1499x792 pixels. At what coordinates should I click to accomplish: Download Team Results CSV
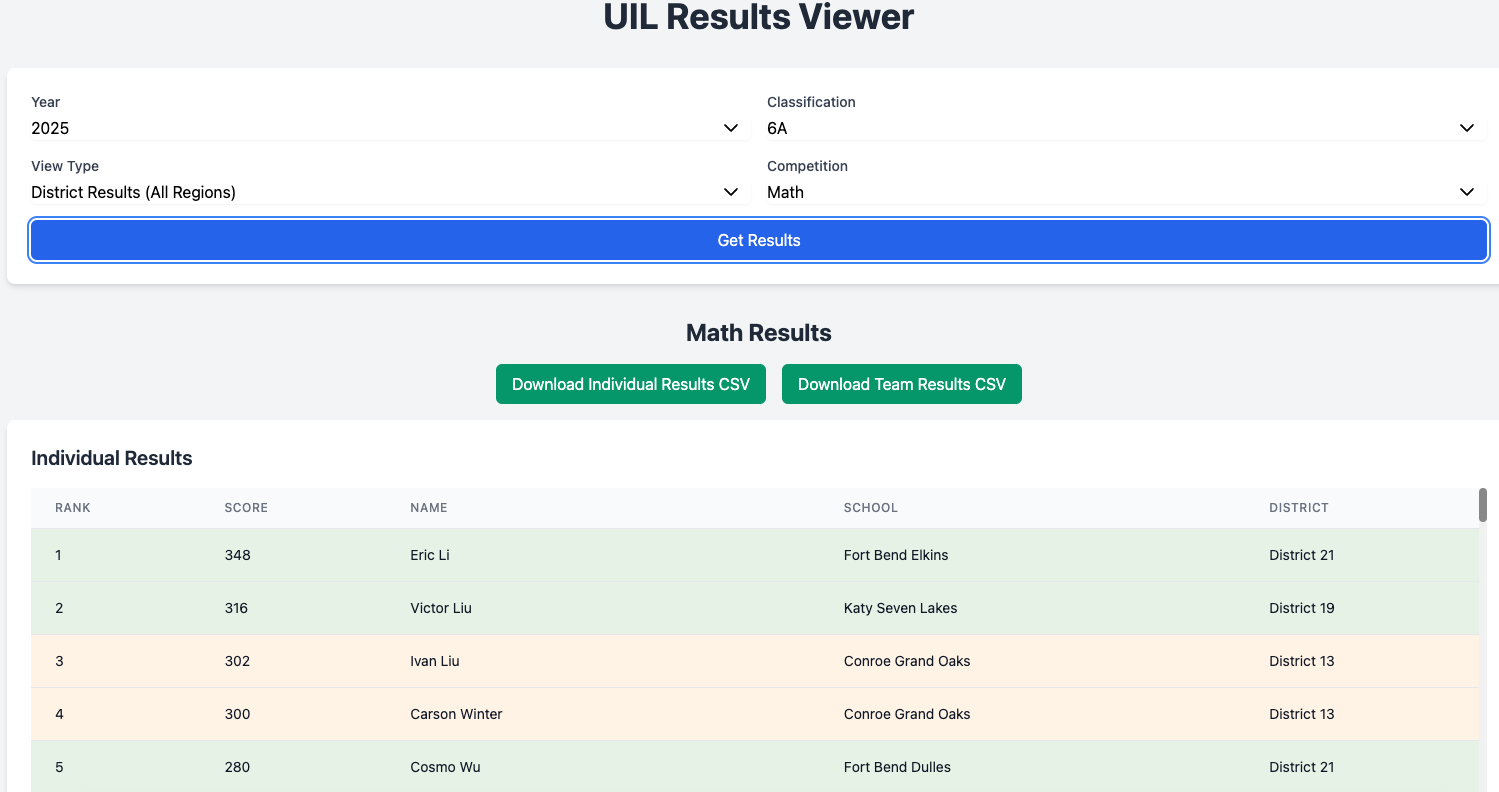coord(902,384)
